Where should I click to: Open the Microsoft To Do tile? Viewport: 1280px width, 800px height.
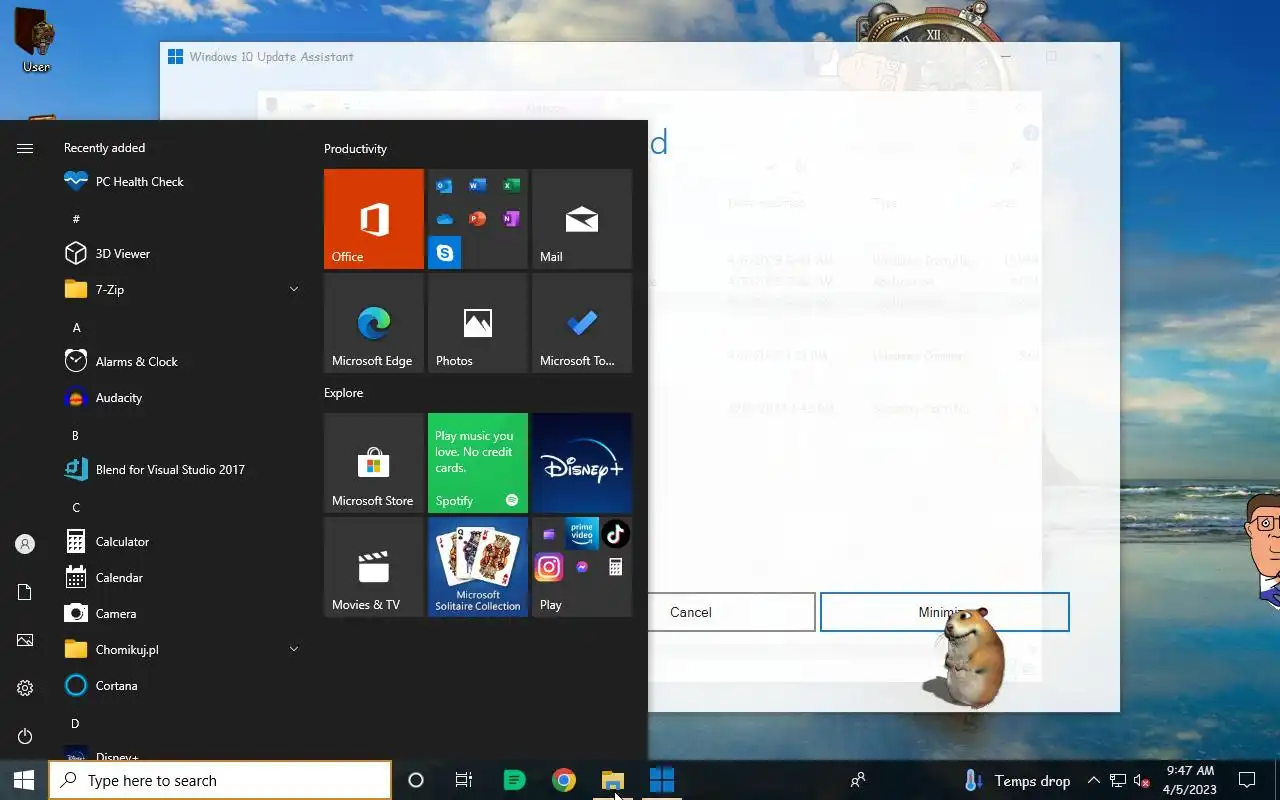pyautogui.click(x=582, y=323)
